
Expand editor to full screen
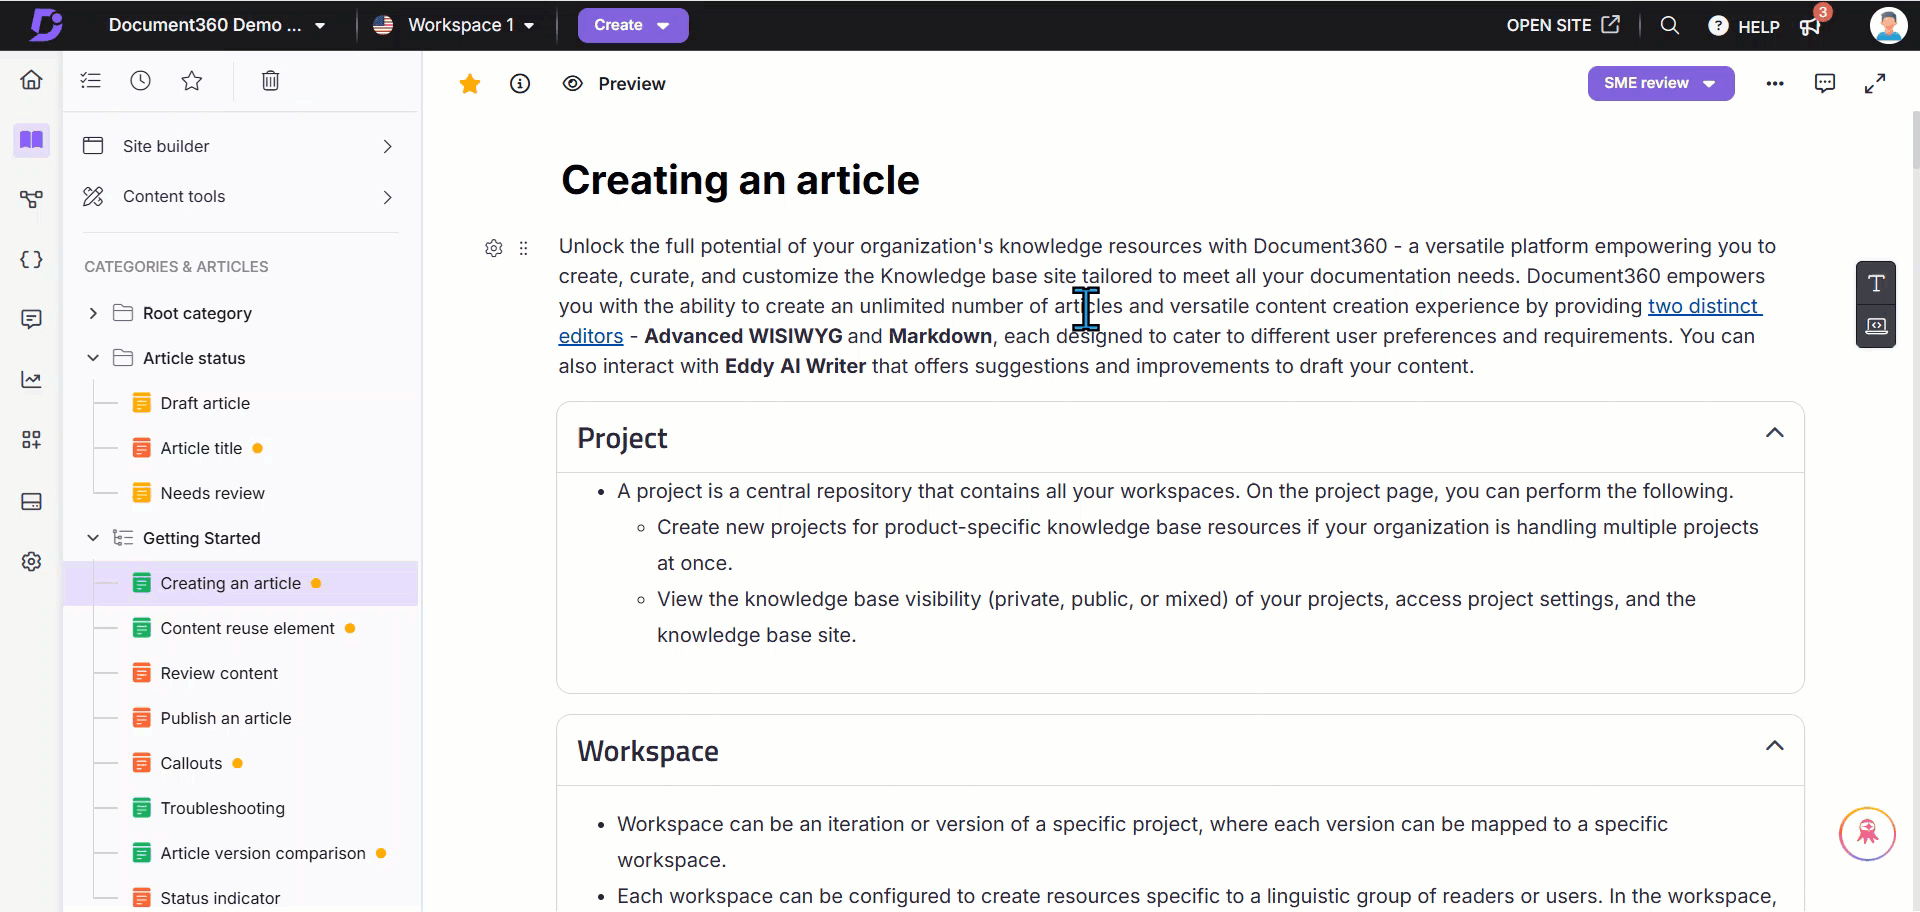pyautogui.click(x=1875, y=84)
